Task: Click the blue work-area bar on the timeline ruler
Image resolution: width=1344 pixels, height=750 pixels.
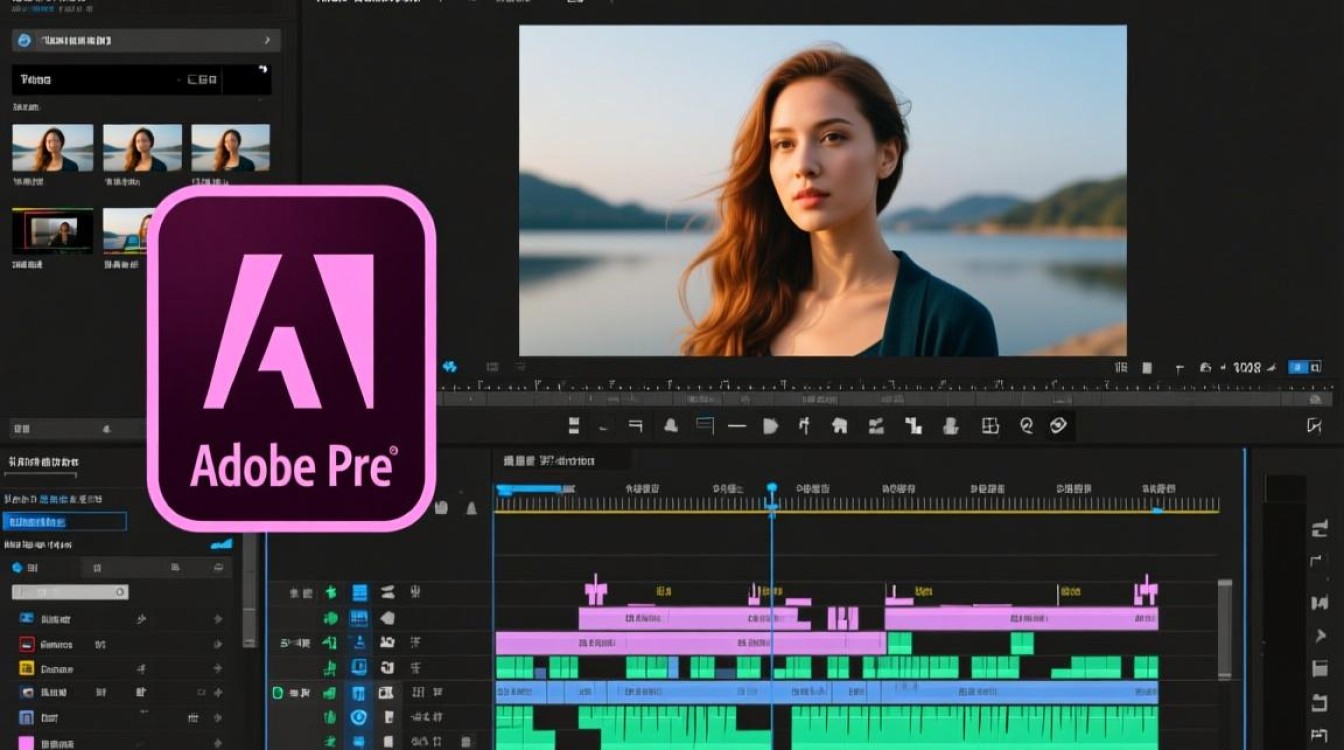Action: (x=531, y=489)
